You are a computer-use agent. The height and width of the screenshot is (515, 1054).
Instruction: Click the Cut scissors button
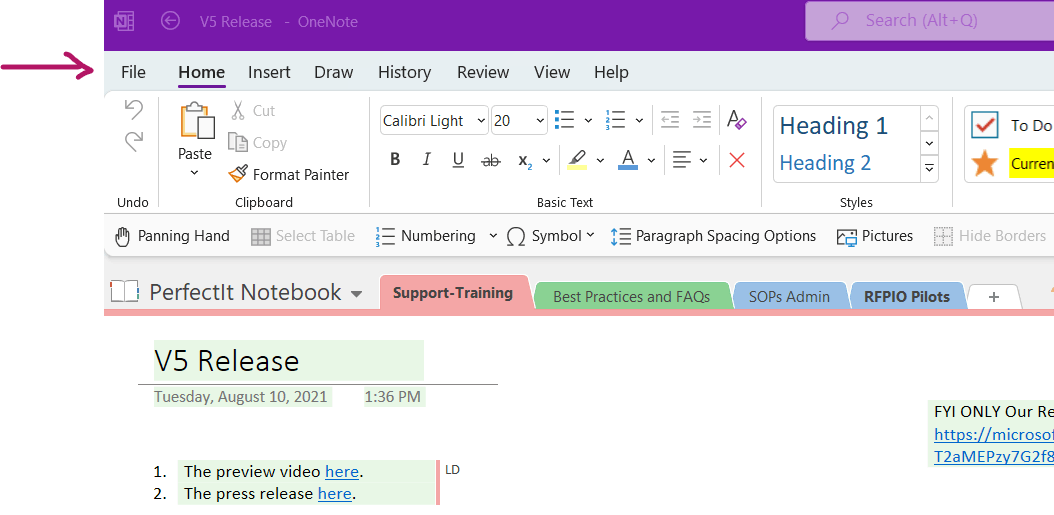pyautogui.click(x=252, y=110)
